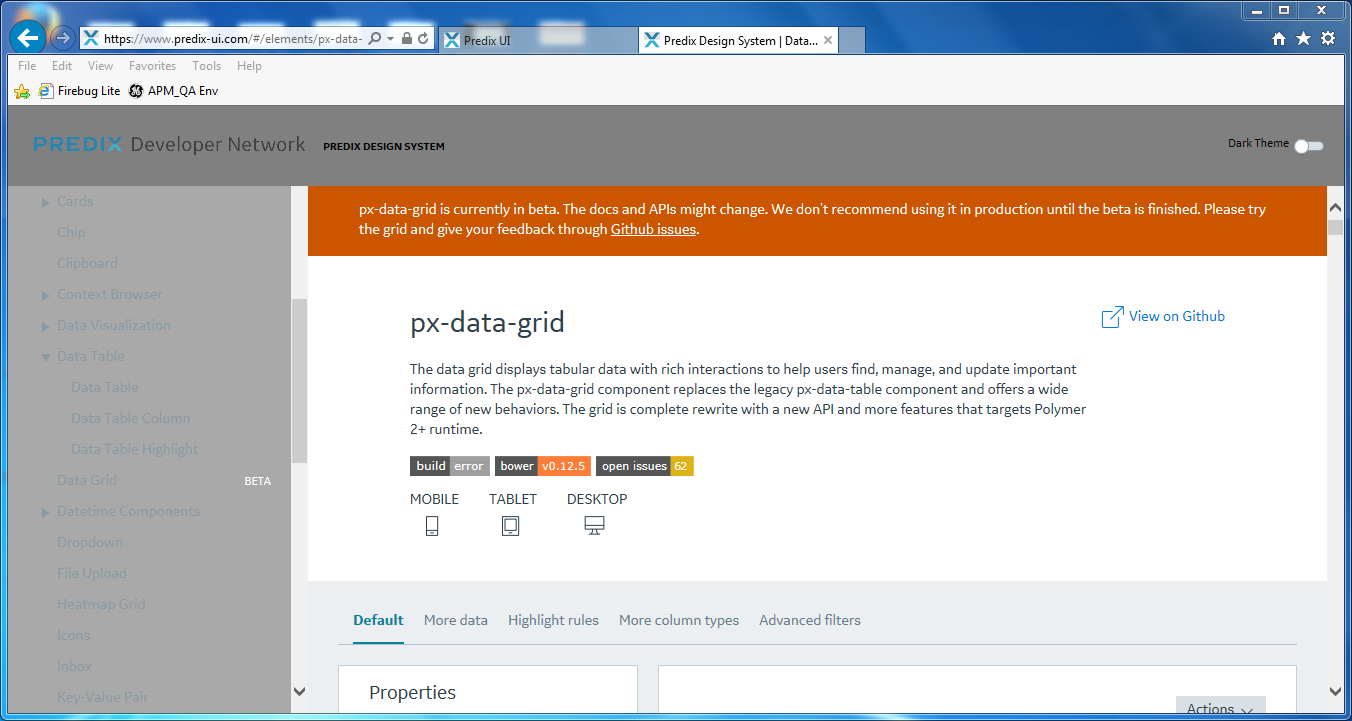The height and width of the screenshot is (721, 1352).
Task: Switch to the More column types tab
Action: pos(679,620)
